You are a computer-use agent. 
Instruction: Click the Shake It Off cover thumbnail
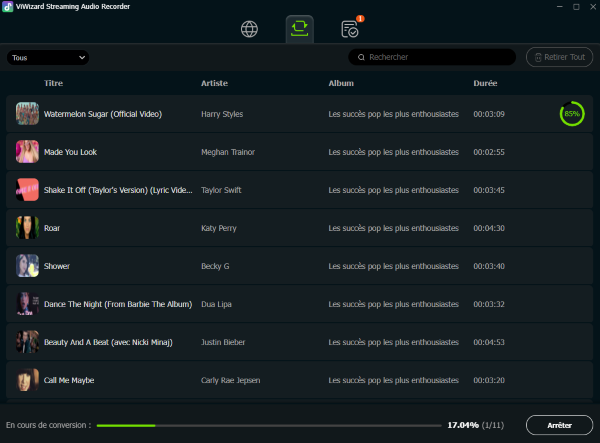click(27, 190)
